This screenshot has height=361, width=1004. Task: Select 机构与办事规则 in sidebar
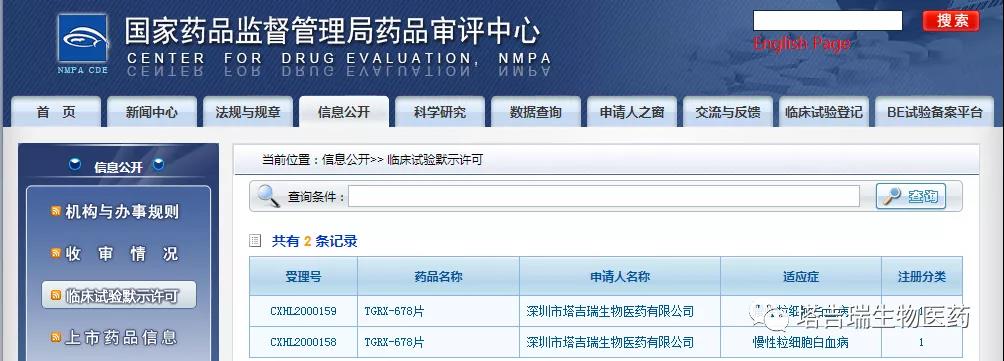tap(122, 212)
